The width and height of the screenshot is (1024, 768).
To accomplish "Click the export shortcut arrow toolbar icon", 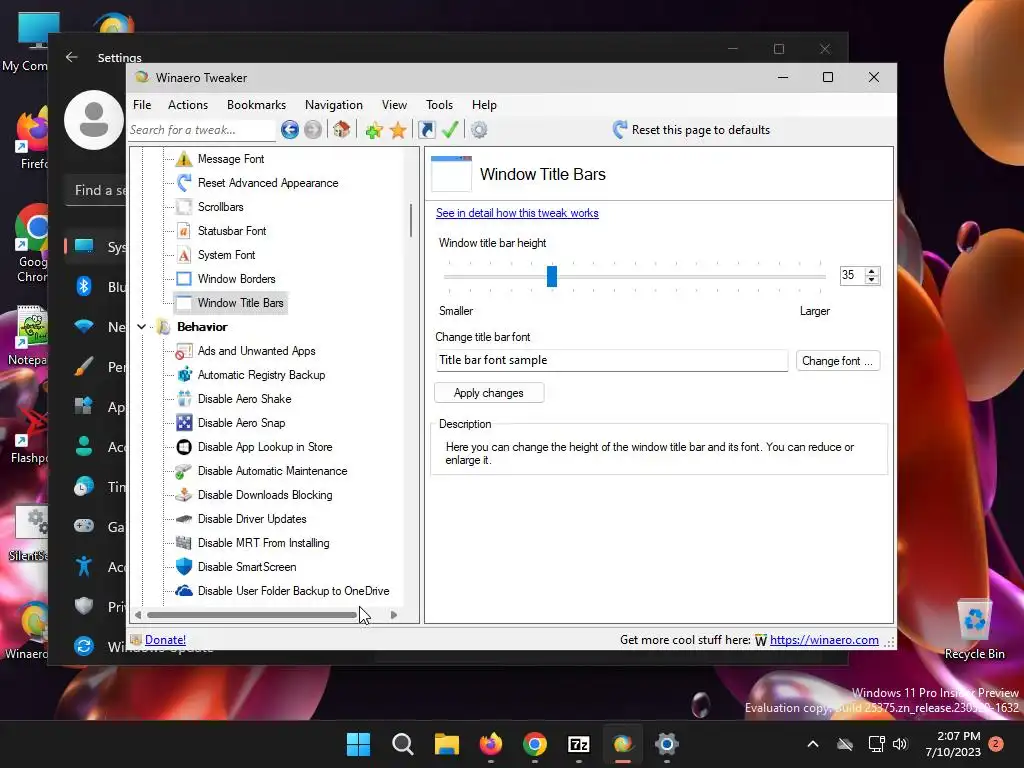I will click(426, 129).
